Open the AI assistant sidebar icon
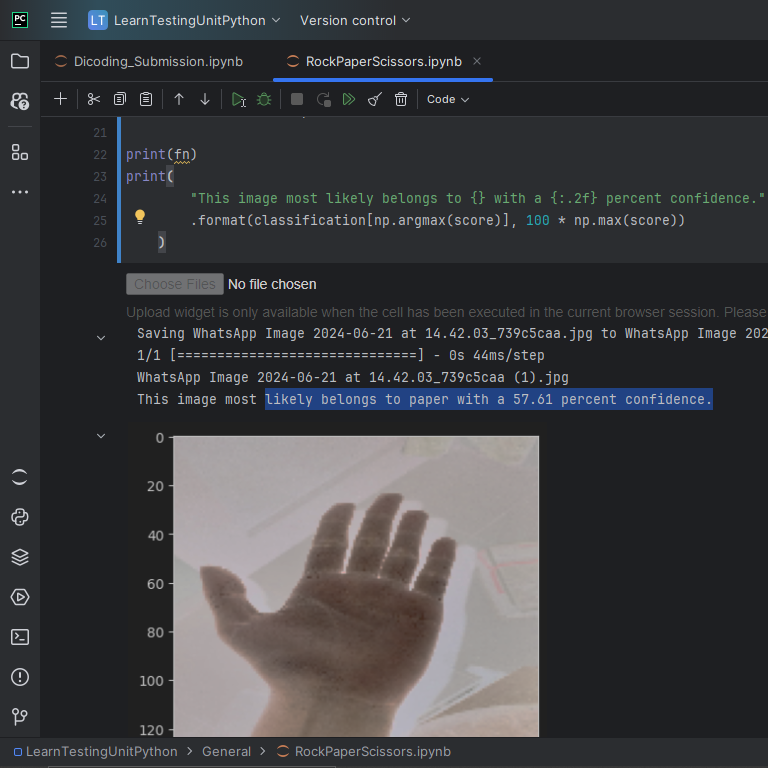The width and height of the screenshot is (768, 768). click(x=20, y=101)
